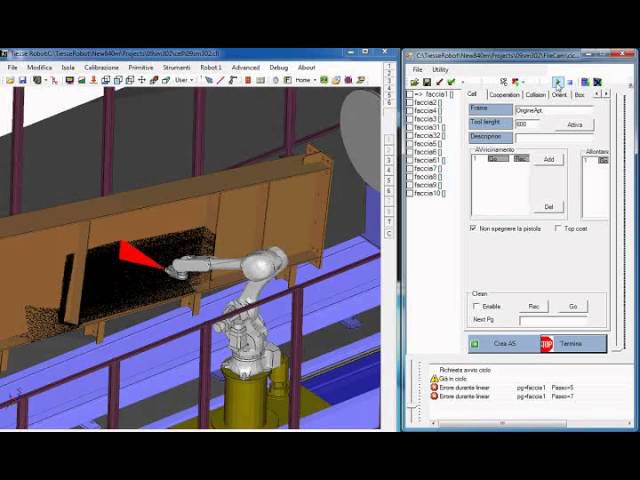Screen dimensions: 640x480
Task: Check the faccia31 checkbox
Action: pyautogui.click(x=410, y=127)
